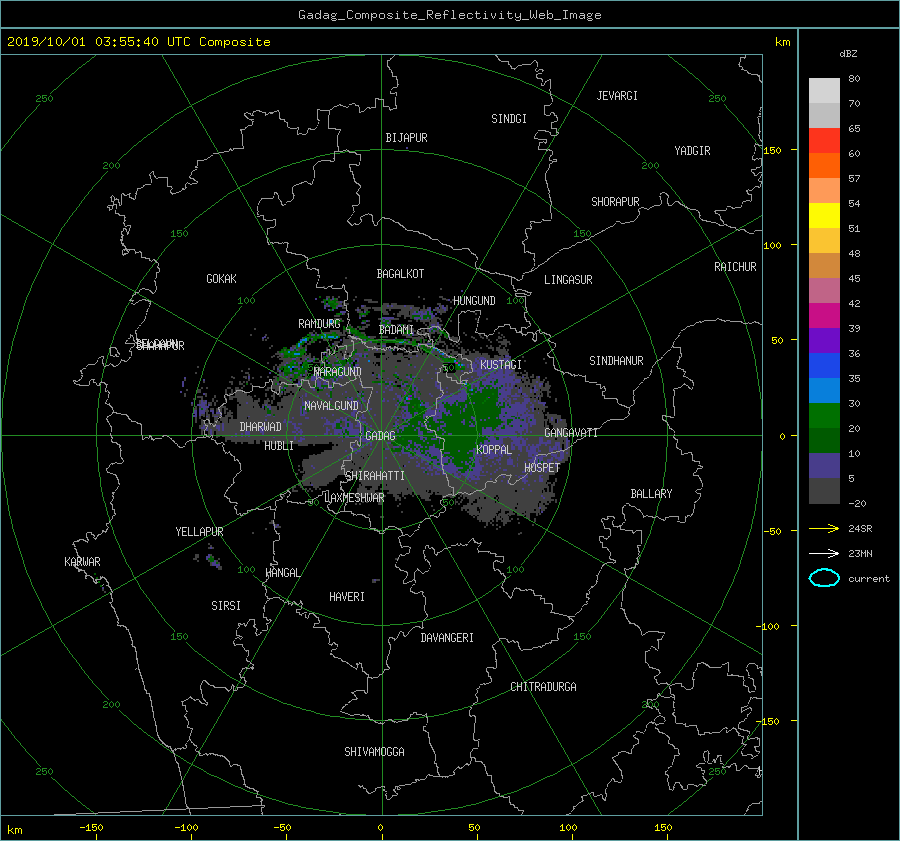The image size is (900, 841).
Task: Click the SHIVAMOGGA city label
Action: point(374,751)
